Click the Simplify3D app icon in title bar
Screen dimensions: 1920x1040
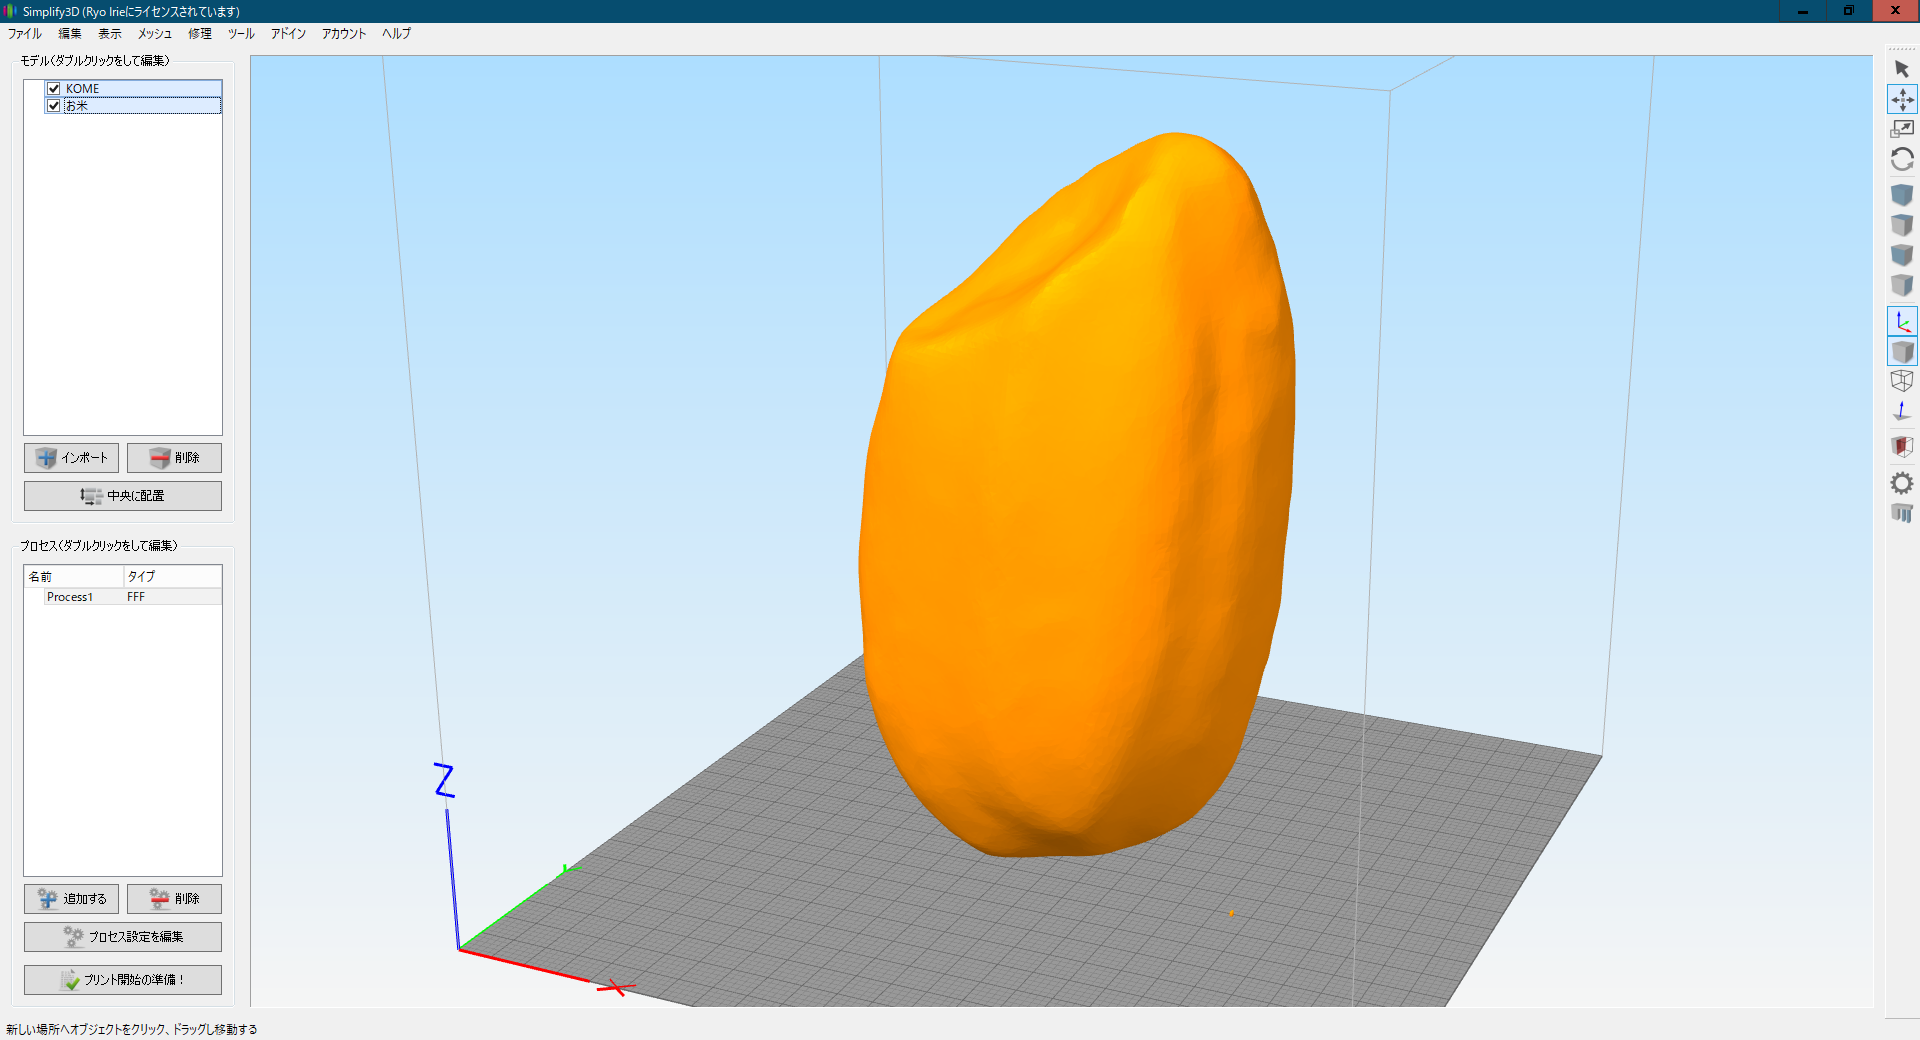(x=11, y=11)
